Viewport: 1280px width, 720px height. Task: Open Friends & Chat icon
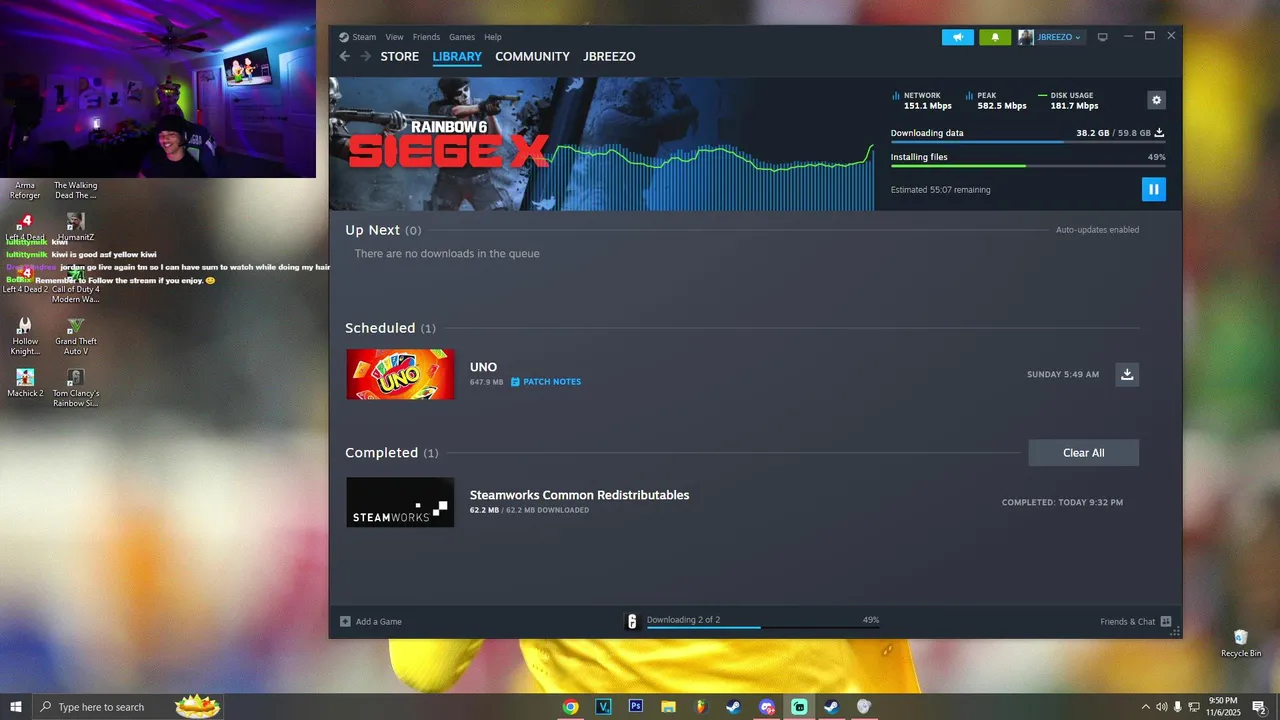pos(1166,621)
